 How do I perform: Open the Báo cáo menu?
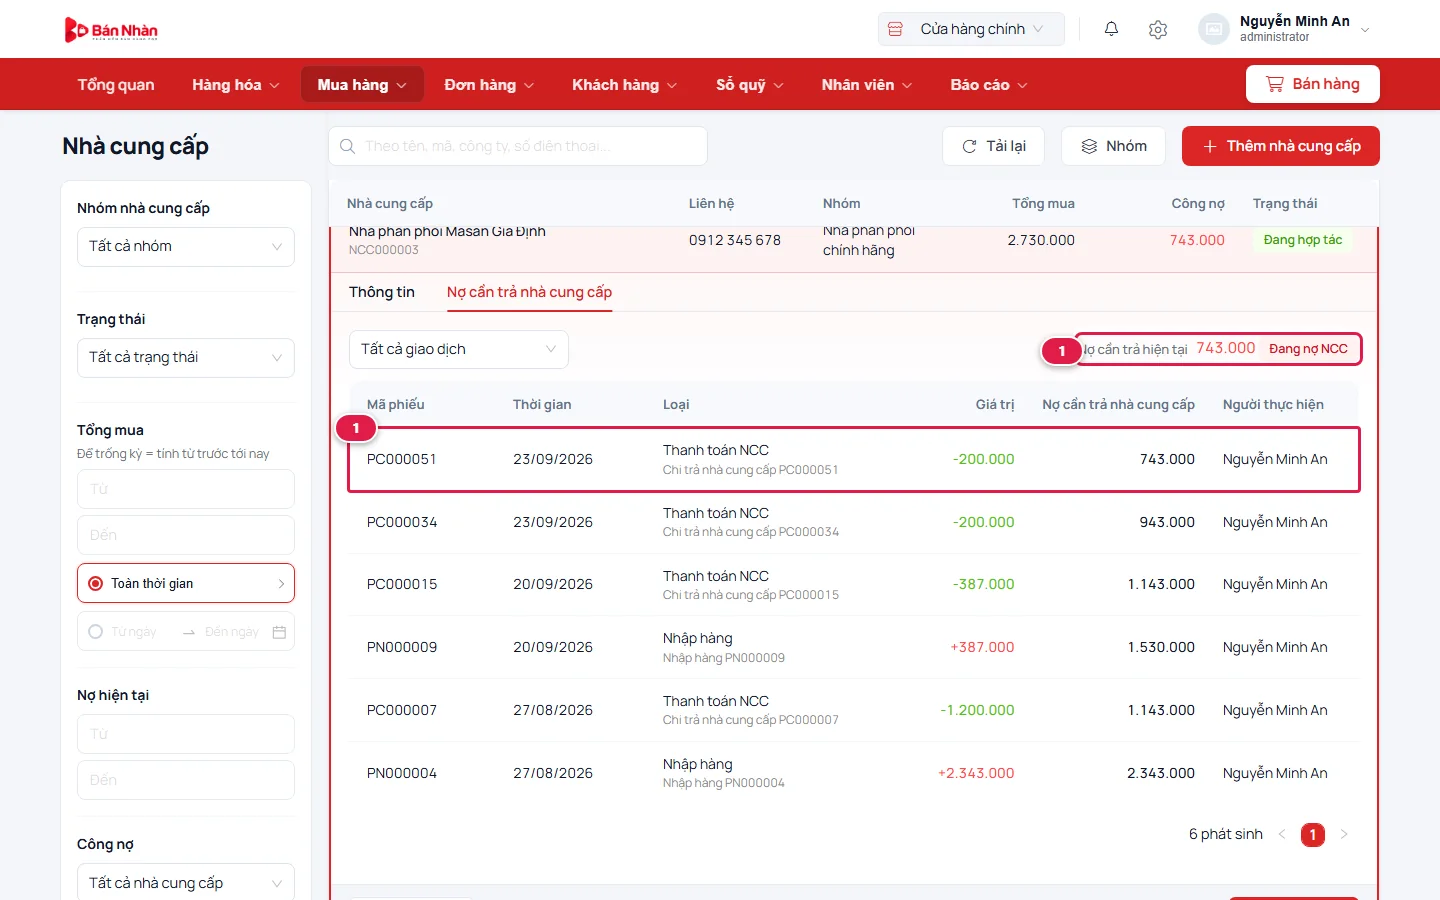pyautogui.click(x=988, y=85)
